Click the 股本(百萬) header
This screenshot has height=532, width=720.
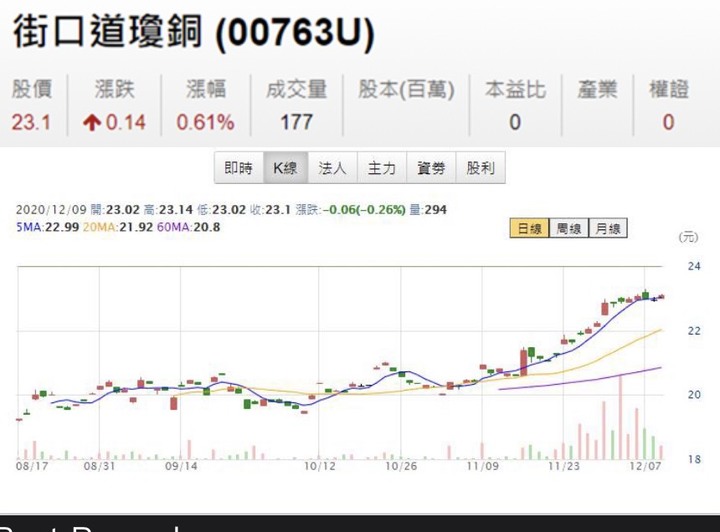[x=406, y=89]
